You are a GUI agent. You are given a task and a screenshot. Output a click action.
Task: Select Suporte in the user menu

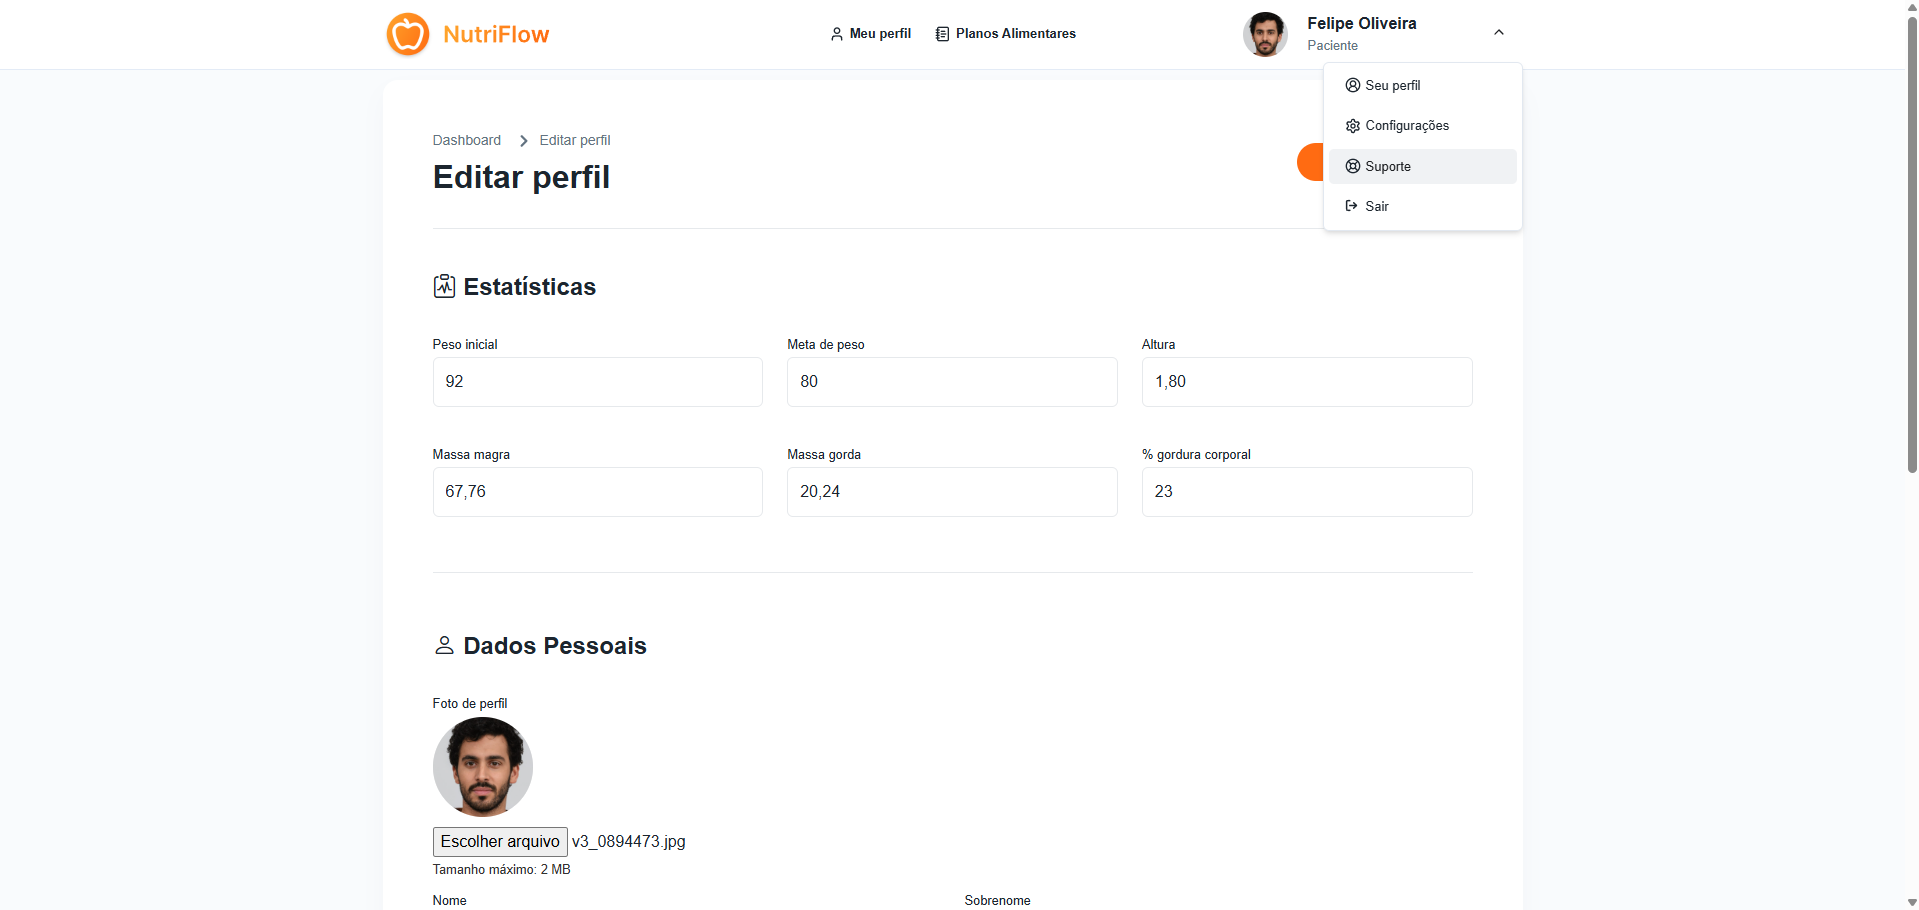tap(1388, 167)
